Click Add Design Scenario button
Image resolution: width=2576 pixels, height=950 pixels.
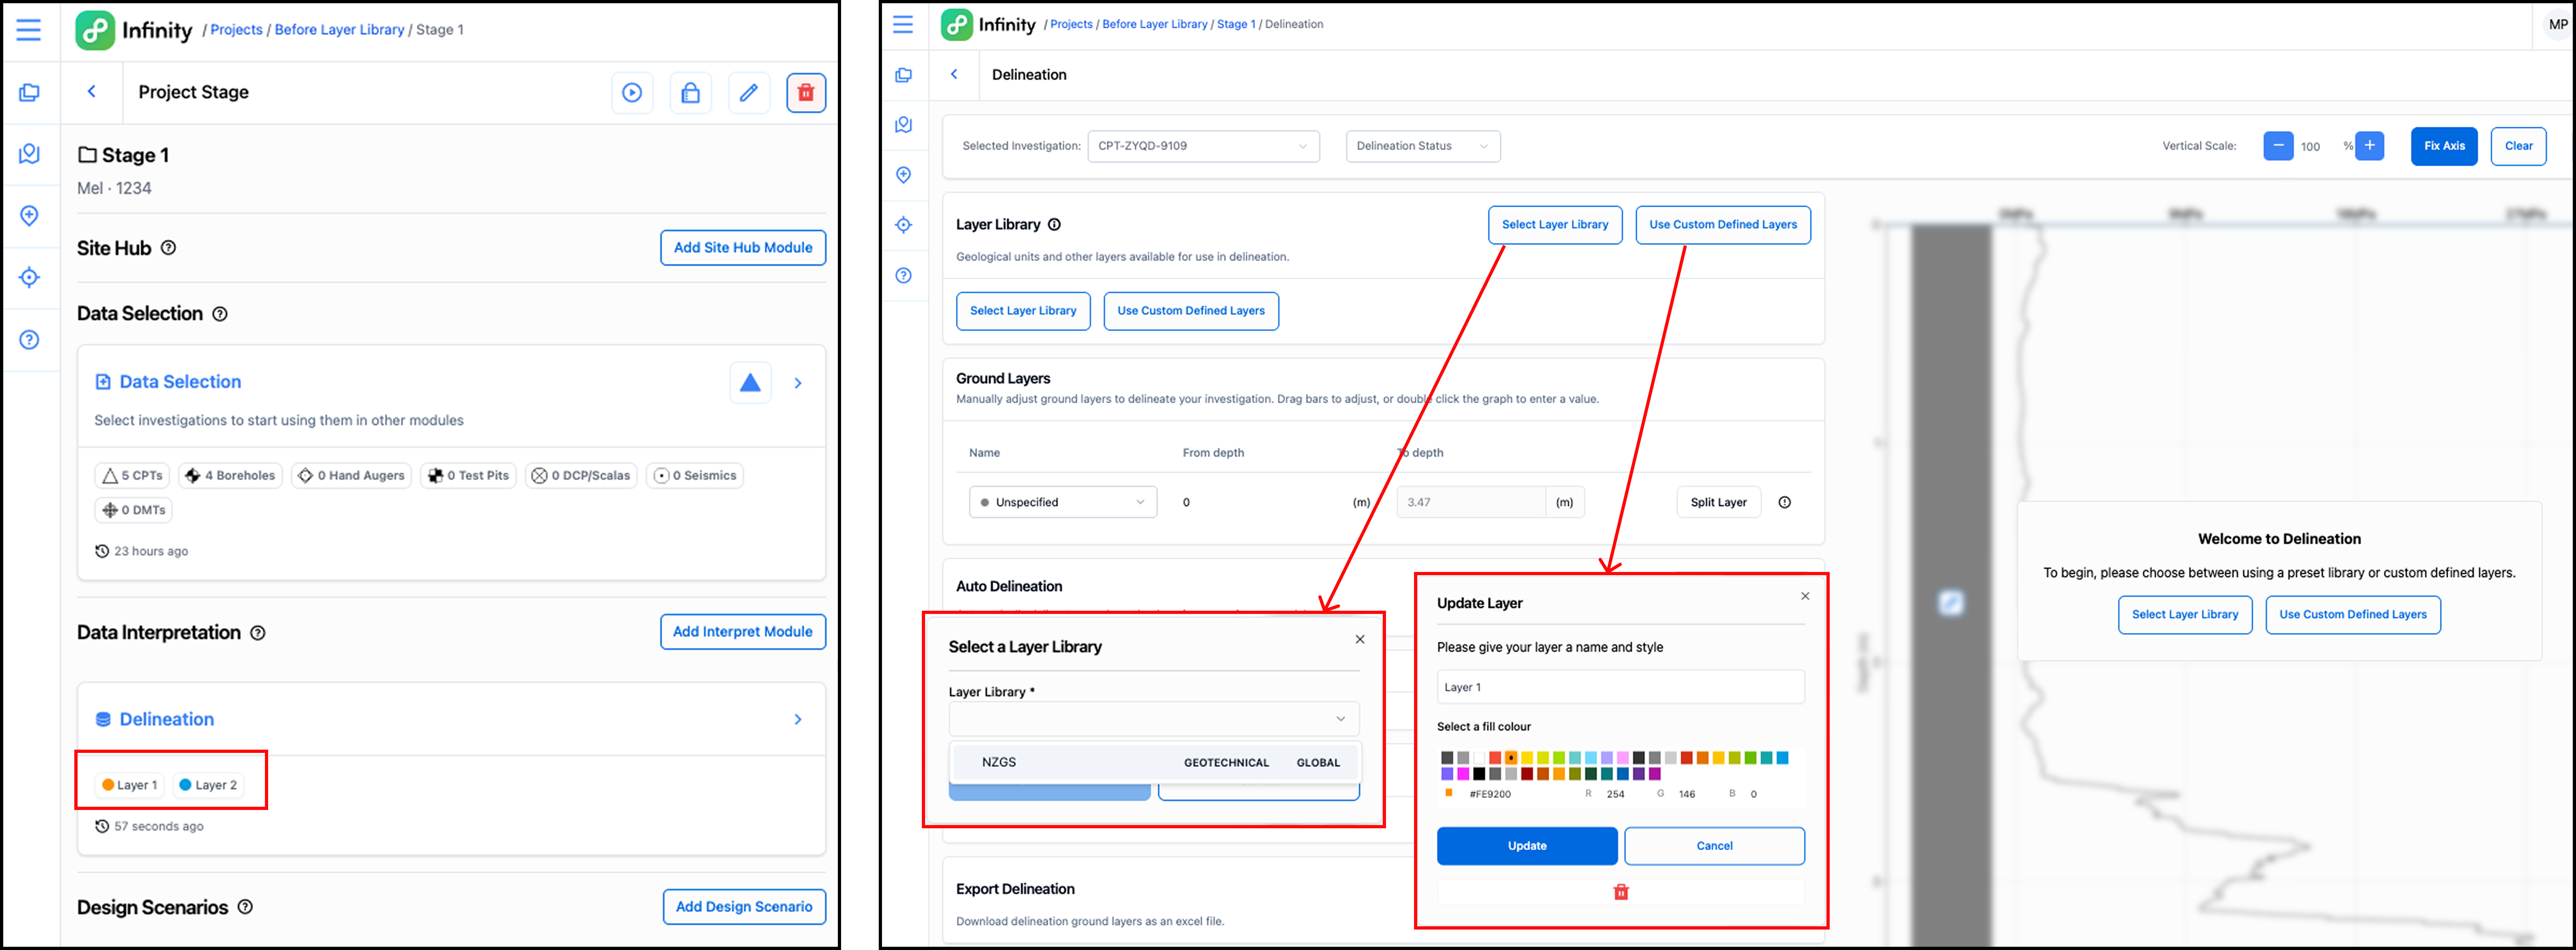click(744, 907)
